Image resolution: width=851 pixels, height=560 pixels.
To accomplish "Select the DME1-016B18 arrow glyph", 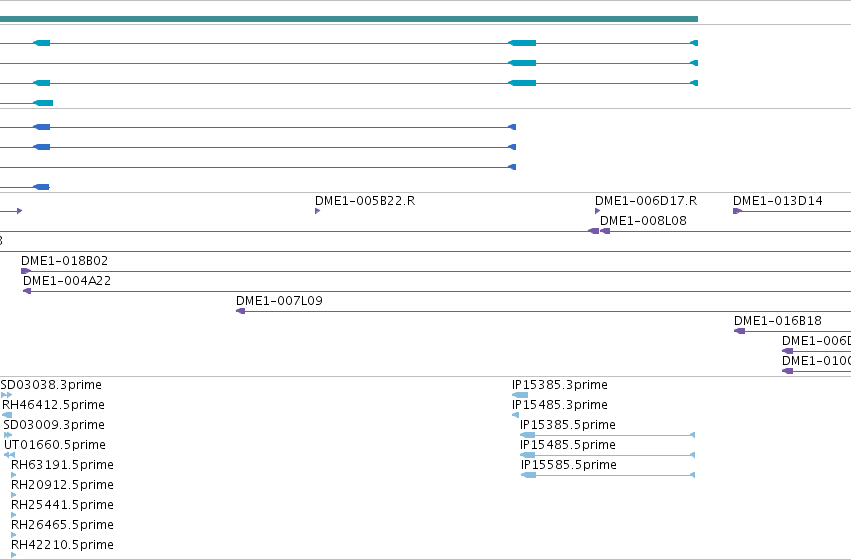I will point(739,331).
